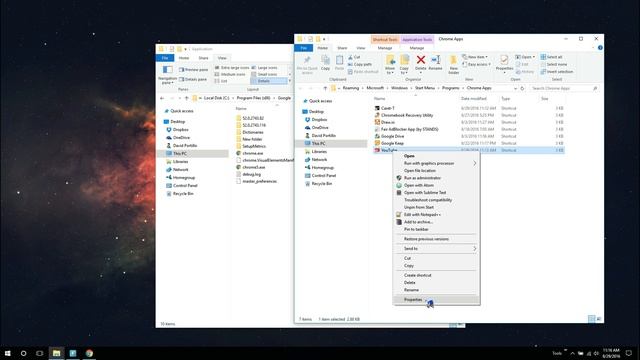This screenshot has height=360, width=640.
Task: Expand the Send to submenu
Action: click(x=475, y=249)
